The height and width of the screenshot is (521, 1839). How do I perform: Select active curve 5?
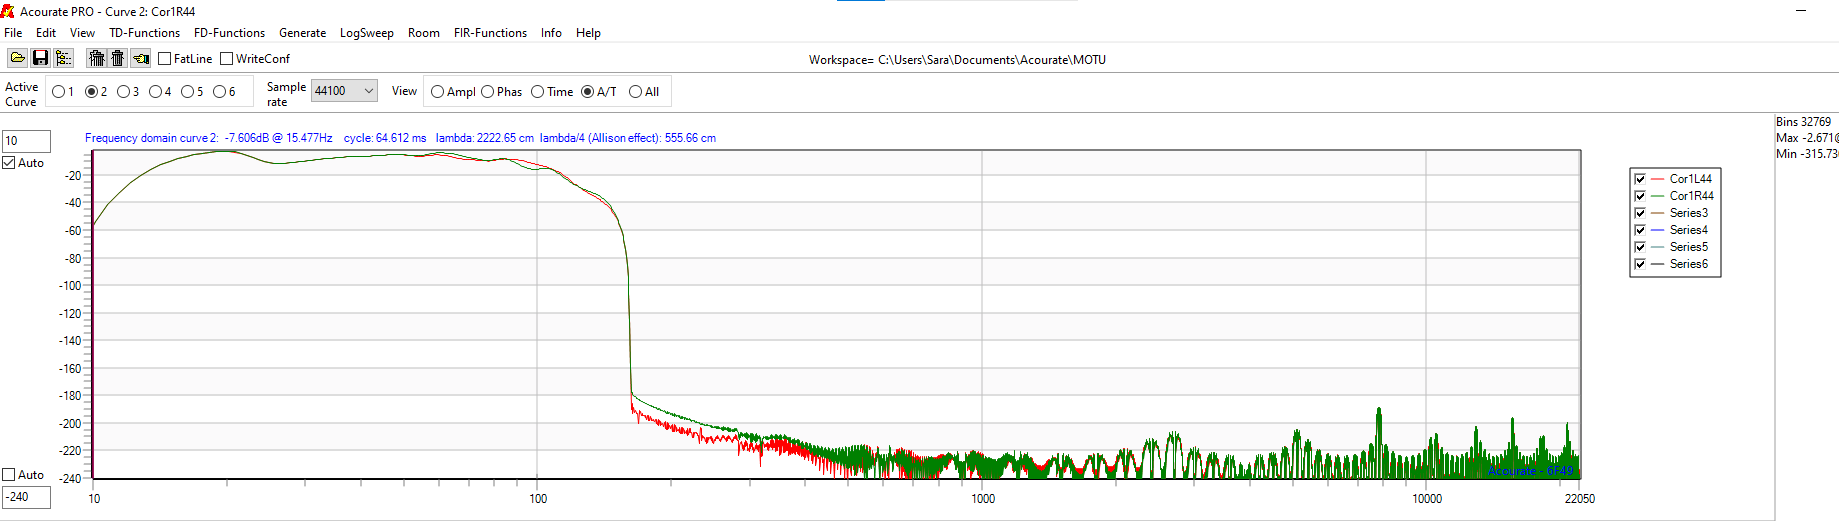(x=187, y=92)
